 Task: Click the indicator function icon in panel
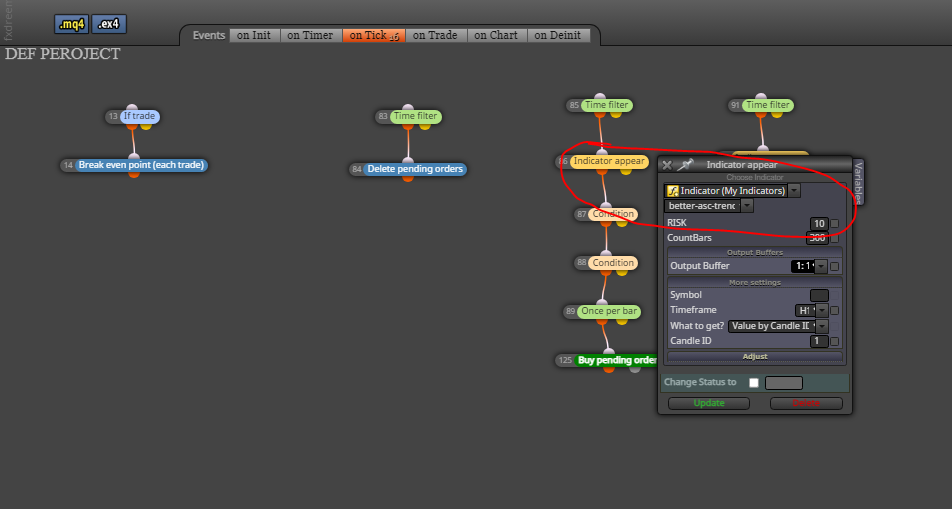672,191
